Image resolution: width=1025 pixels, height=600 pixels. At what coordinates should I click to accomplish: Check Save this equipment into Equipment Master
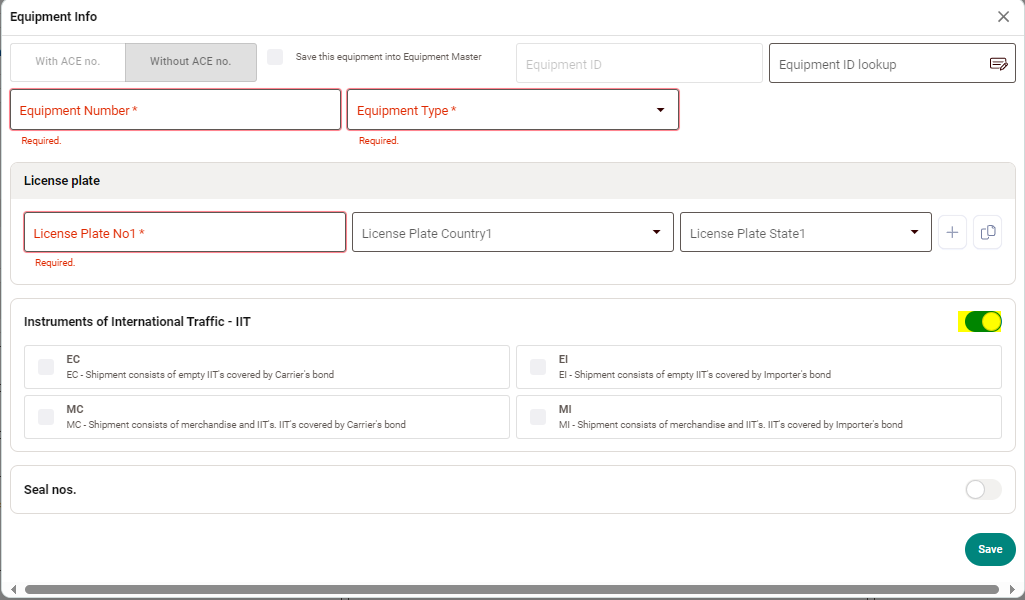pos(275,58)
